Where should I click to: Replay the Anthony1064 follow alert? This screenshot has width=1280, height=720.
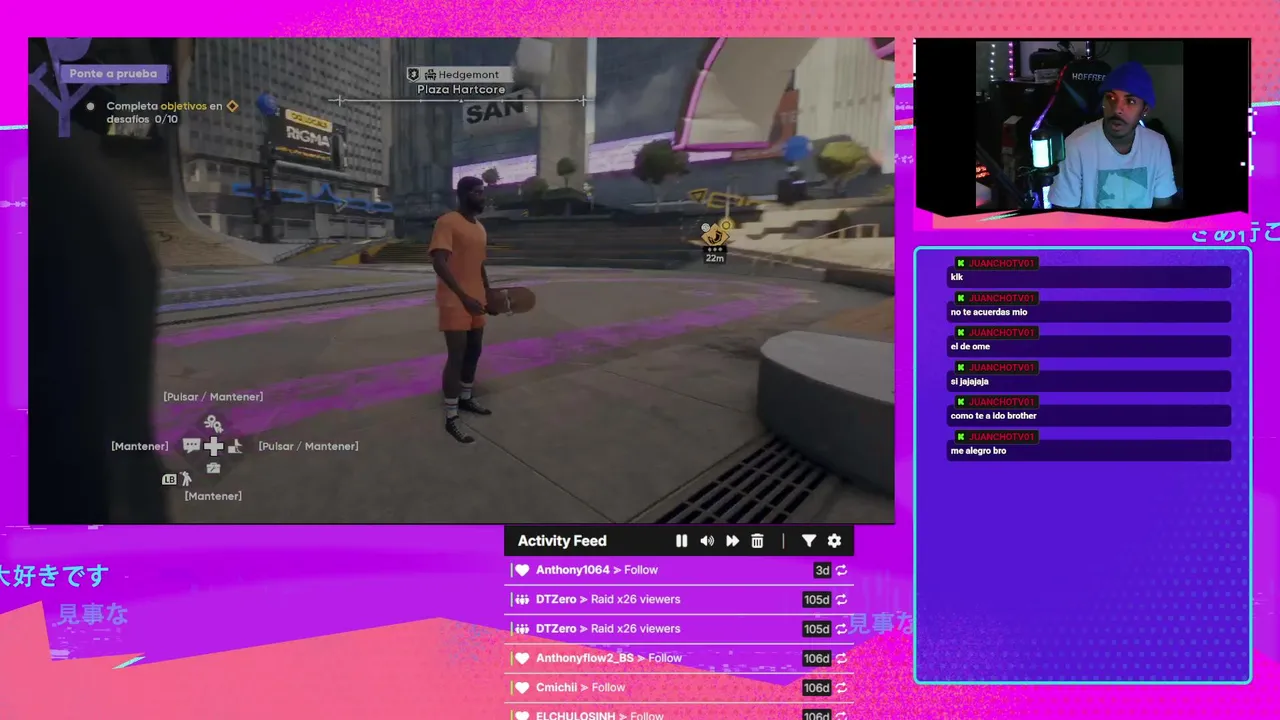point(842,570)
